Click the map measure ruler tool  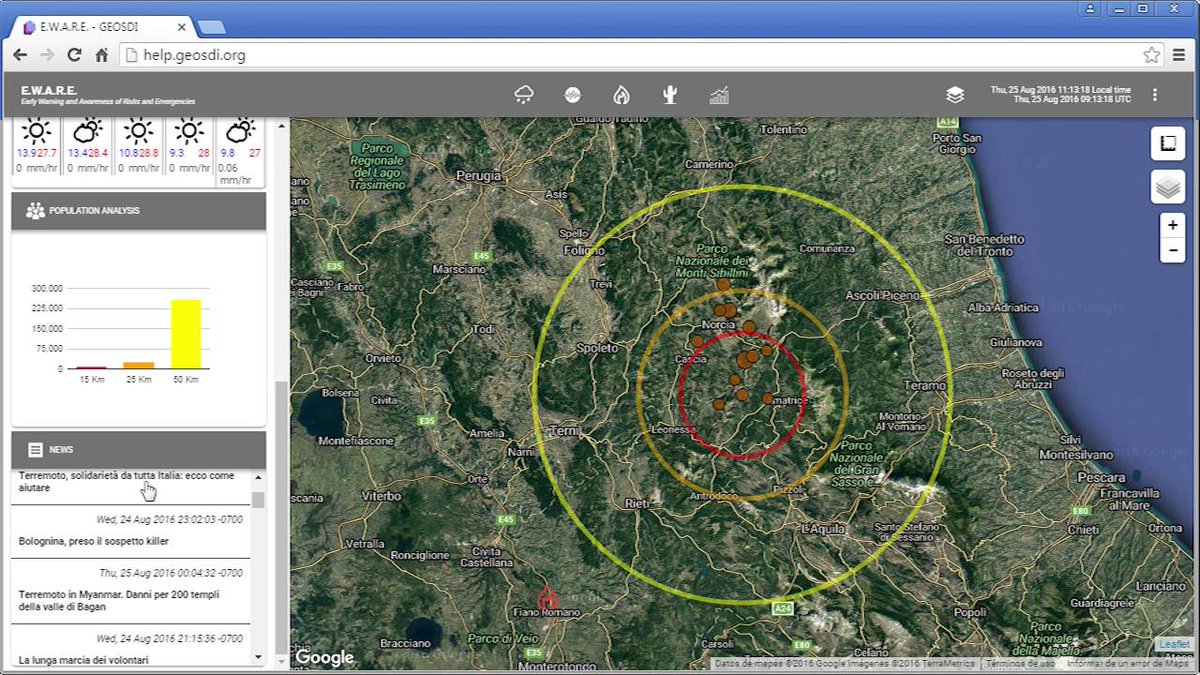click(x=1167, y=145)
